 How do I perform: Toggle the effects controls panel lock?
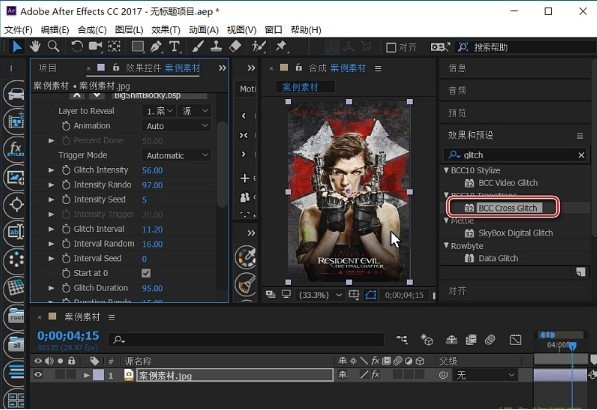(116, 67)
